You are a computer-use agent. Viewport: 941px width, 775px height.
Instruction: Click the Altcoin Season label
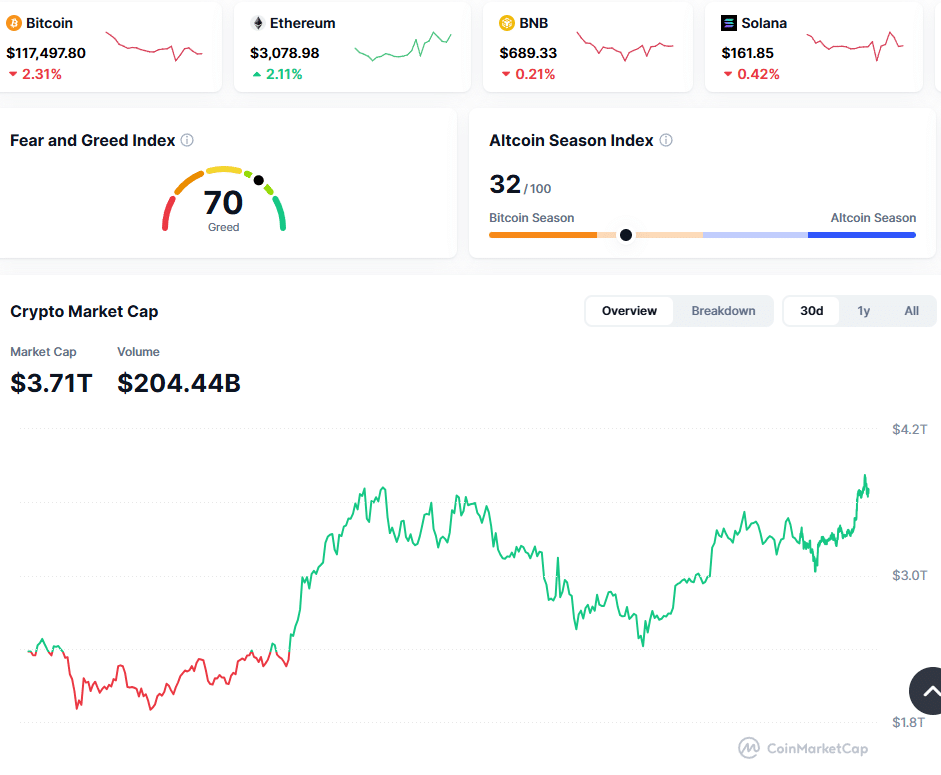pos(873,218)
